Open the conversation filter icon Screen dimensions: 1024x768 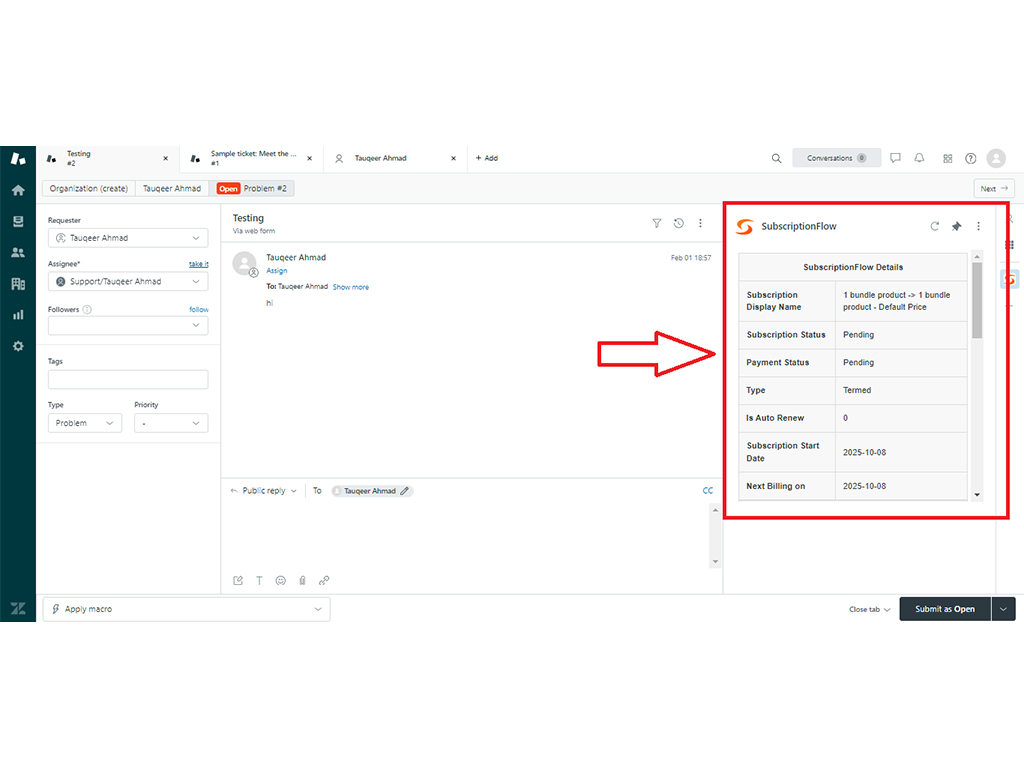point(657,224)
